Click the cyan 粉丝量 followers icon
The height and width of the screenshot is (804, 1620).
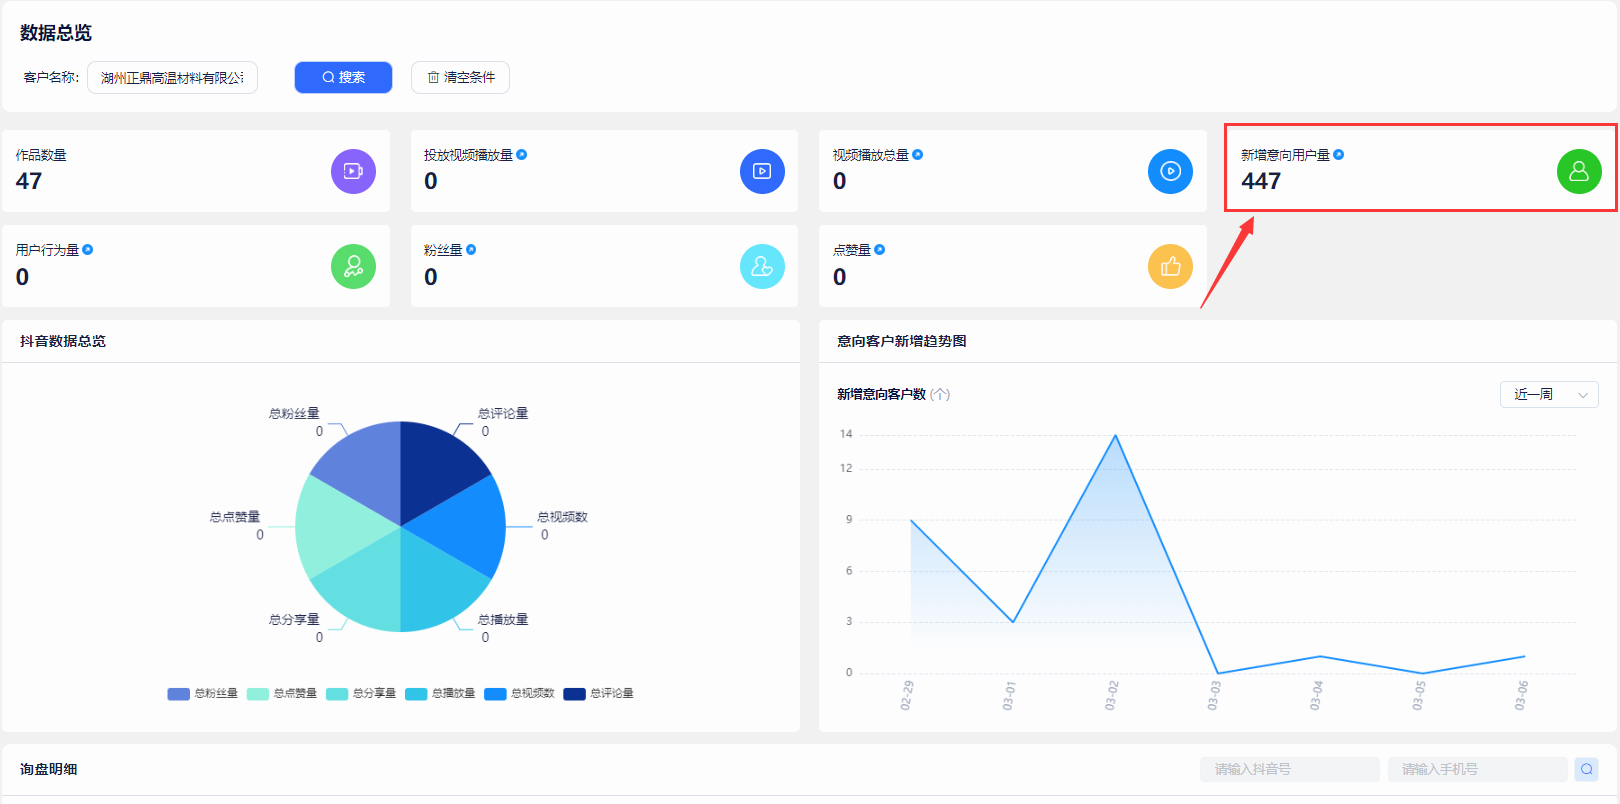coord(762,267)
